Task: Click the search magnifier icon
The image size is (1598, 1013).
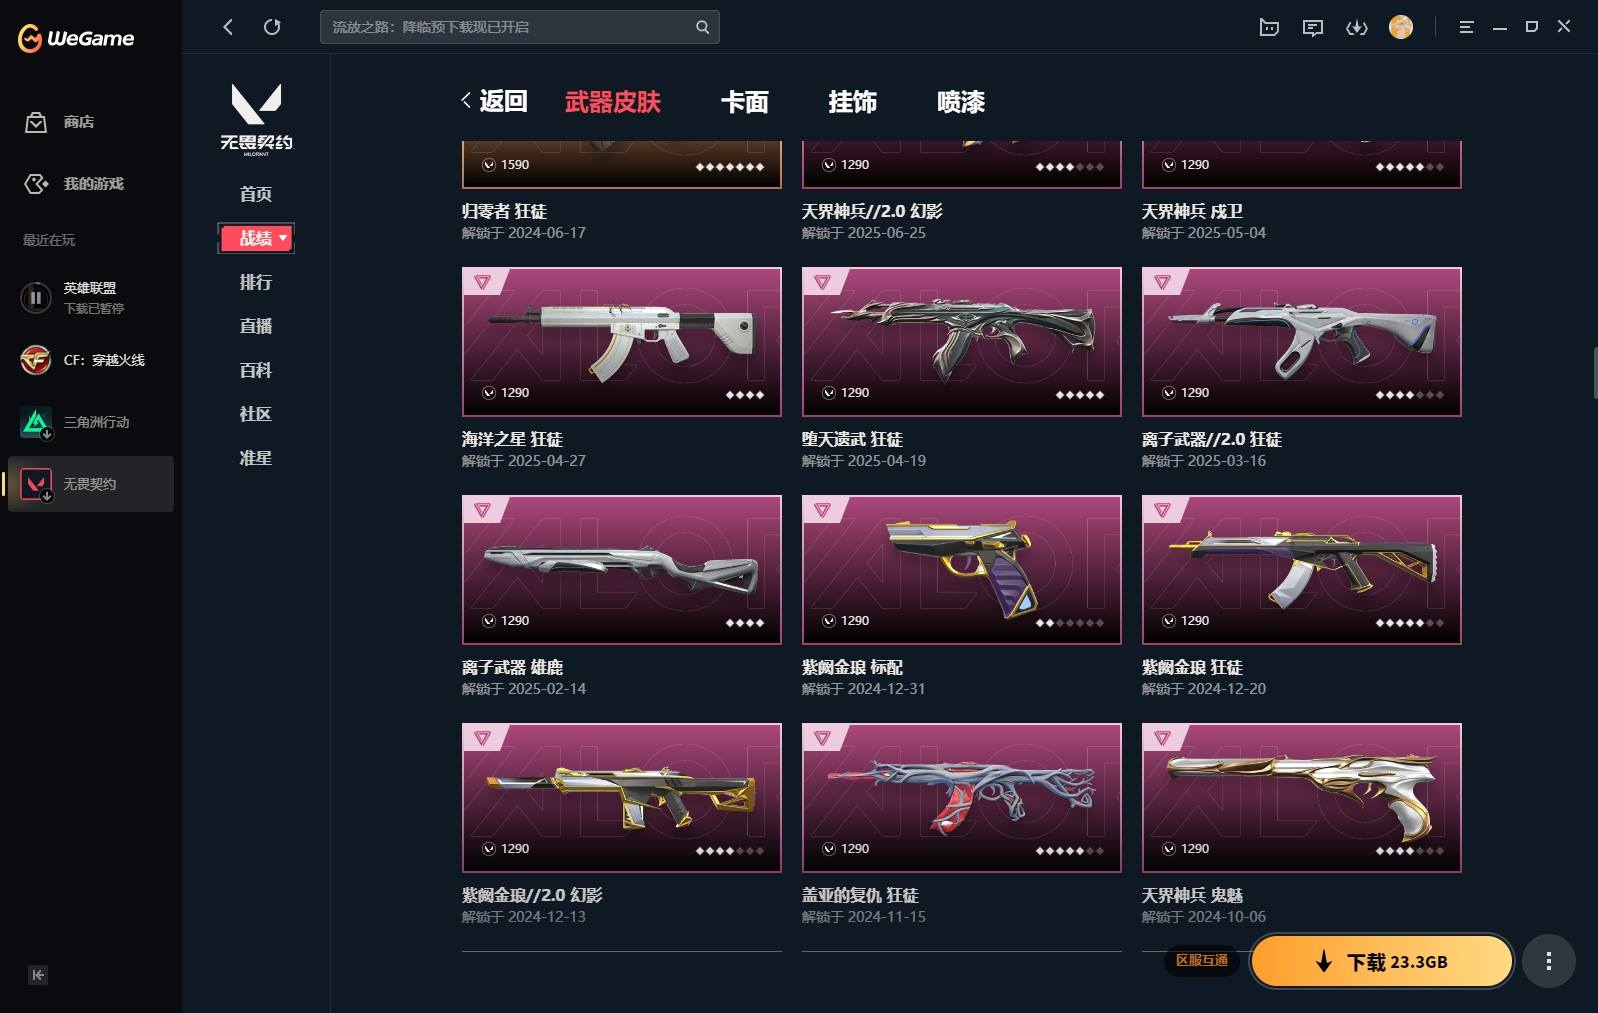Action: (702, 27)
